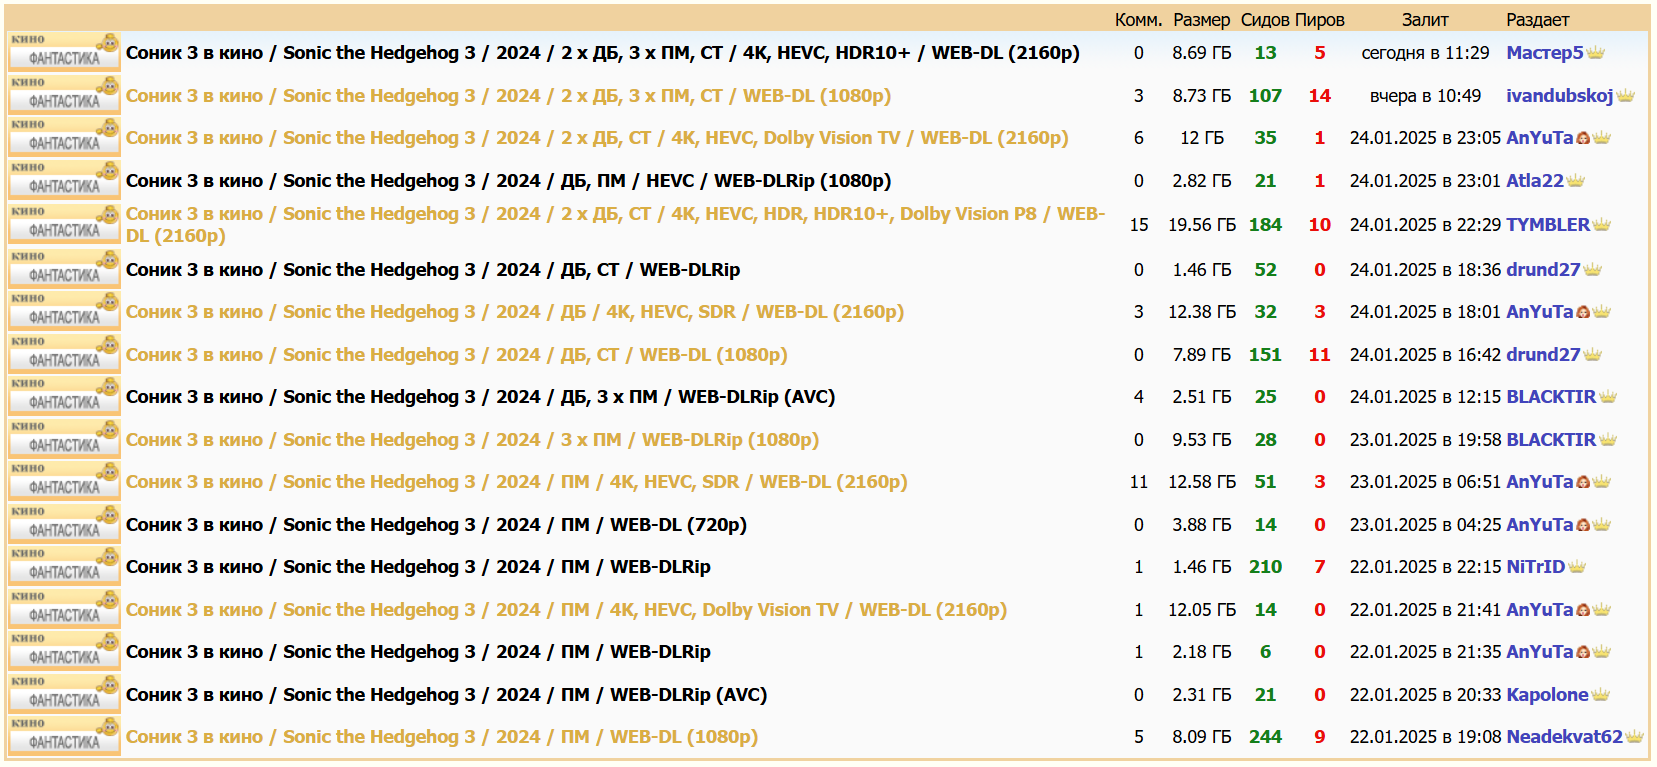Open the category icon of the 9.53 ГБ row
Image resolution: width=1657 pixels, height=767 pixels.
(64, 439)
